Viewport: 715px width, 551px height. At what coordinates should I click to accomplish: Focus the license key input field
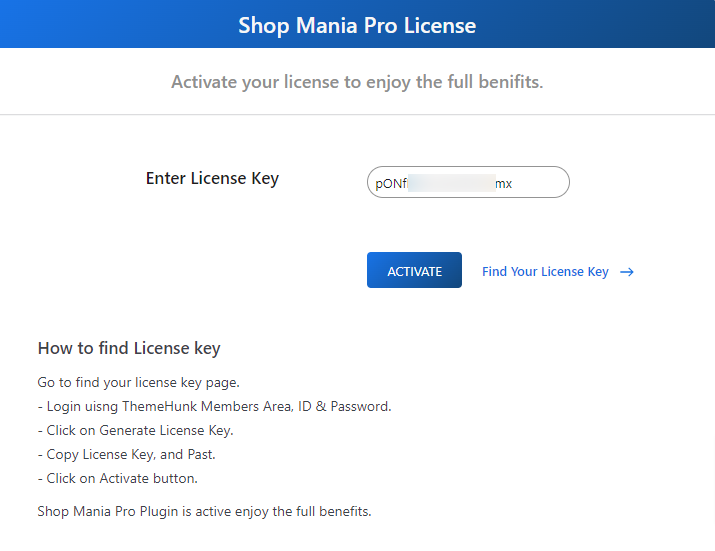[468, 183]
